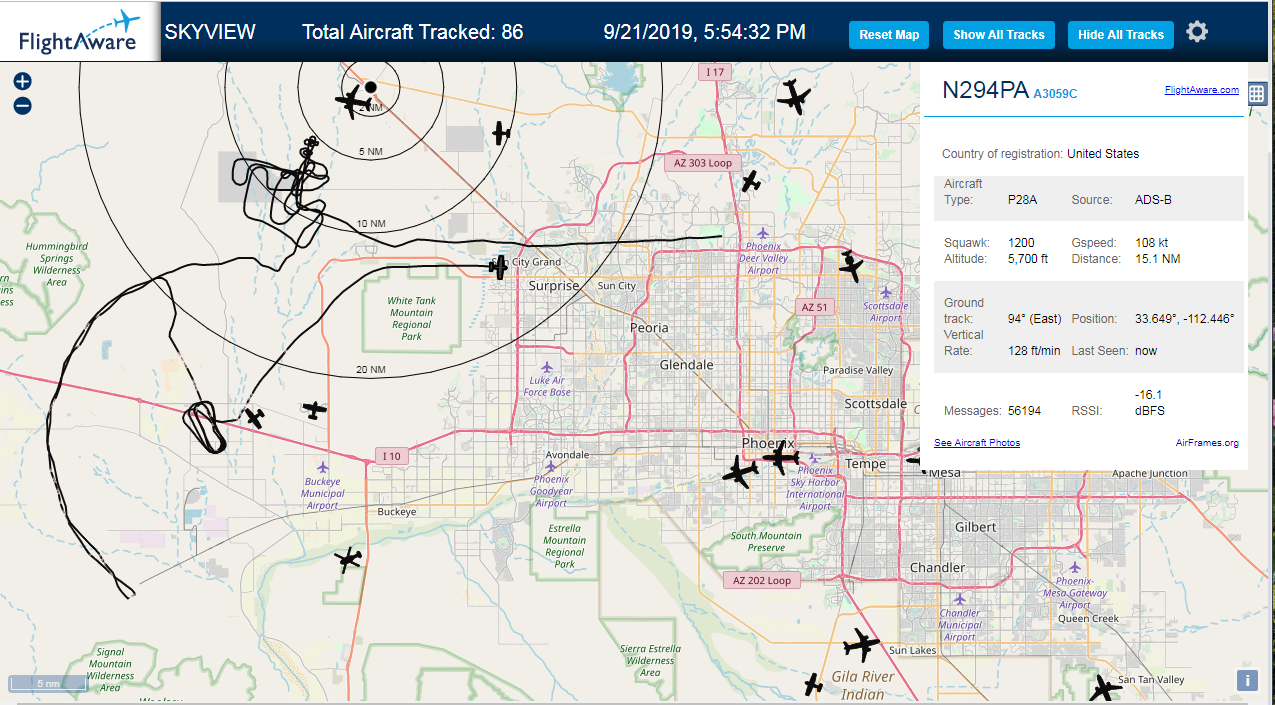Select the aircraft right of I 17 label
This screenshot has height=705, width=1275.
794,96
